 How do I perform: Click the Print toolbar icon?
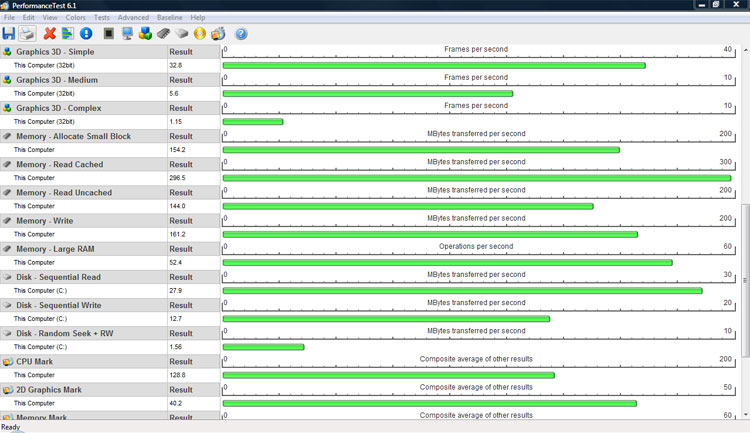pos(27,33)
